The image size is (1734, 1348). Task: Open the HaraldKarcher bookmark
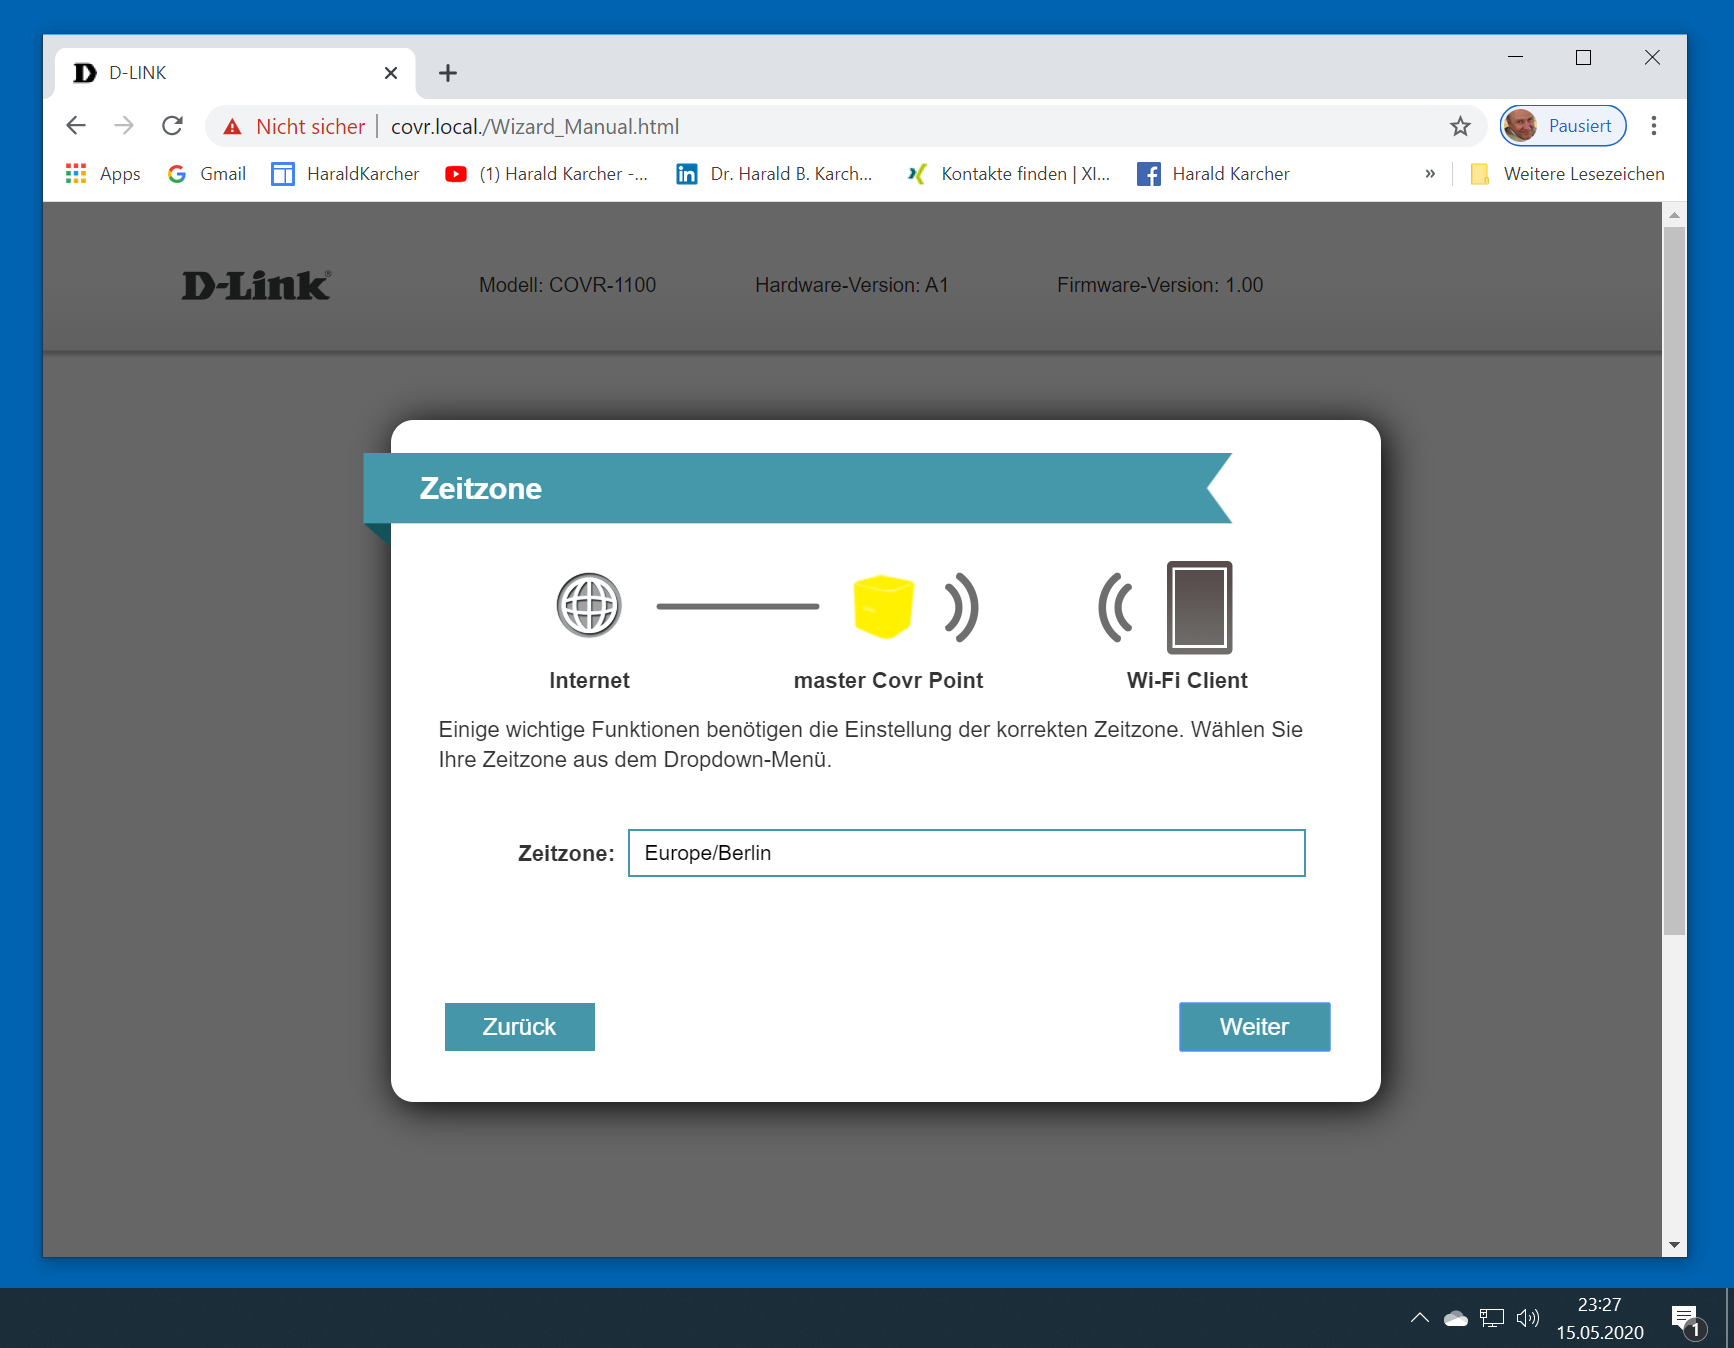(x=346, y=174)
